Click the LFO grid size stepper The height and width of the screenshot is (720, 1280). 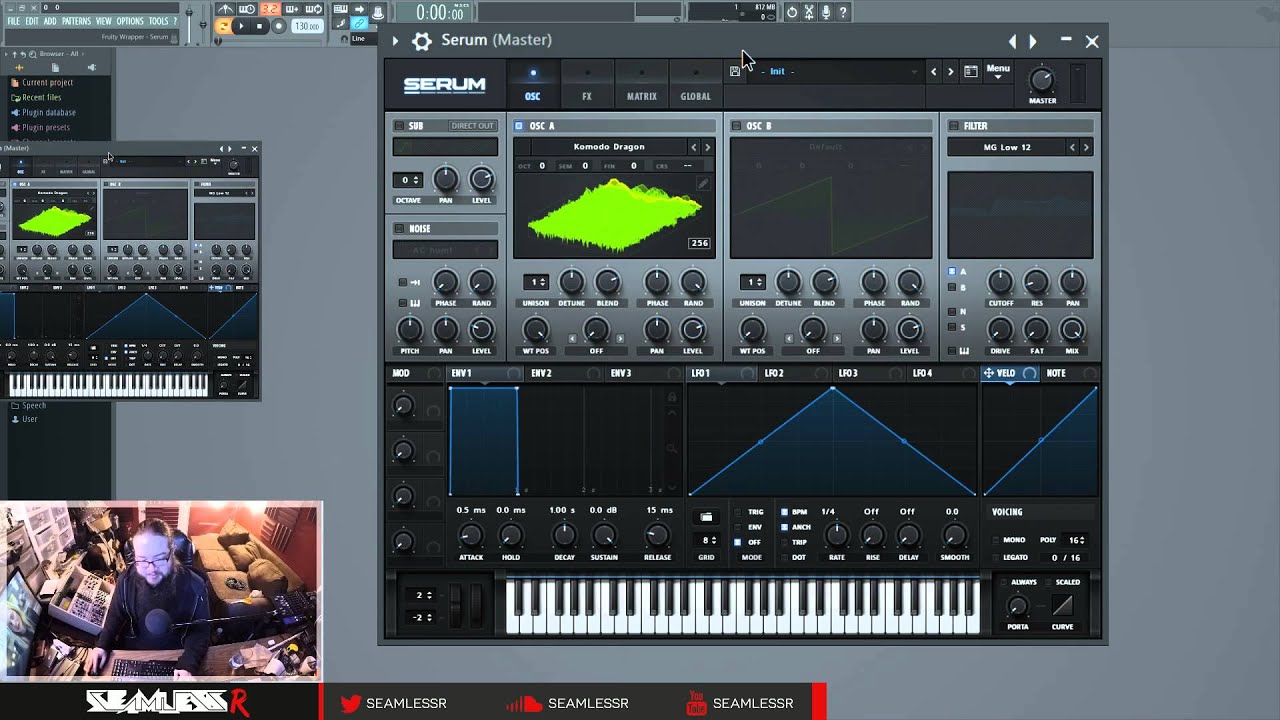pyautogui.click(x=706, y=540)
